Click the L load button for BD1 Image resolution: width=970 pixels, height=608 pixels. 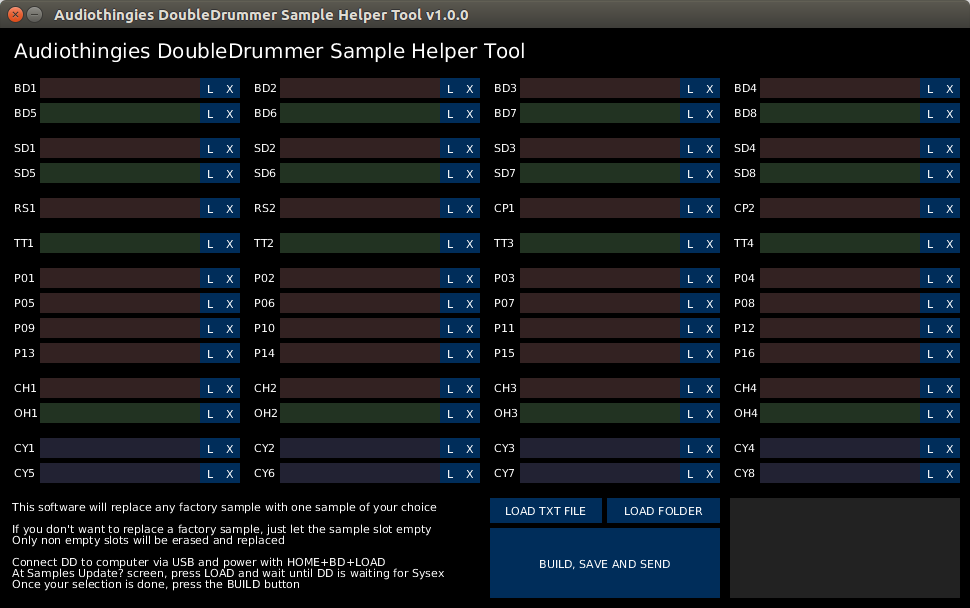coord(210,88)
